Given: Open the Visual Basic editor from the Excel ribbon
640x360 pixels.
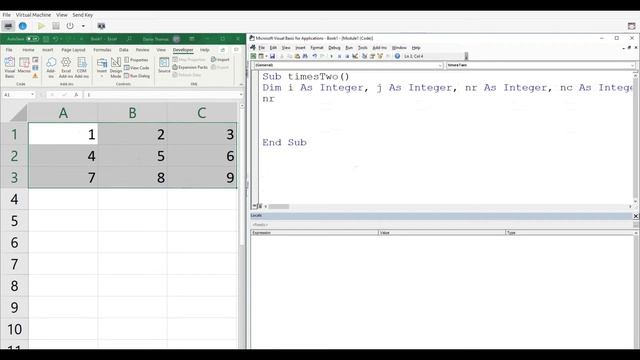Looking at the screenshot, I should (9, 67).
